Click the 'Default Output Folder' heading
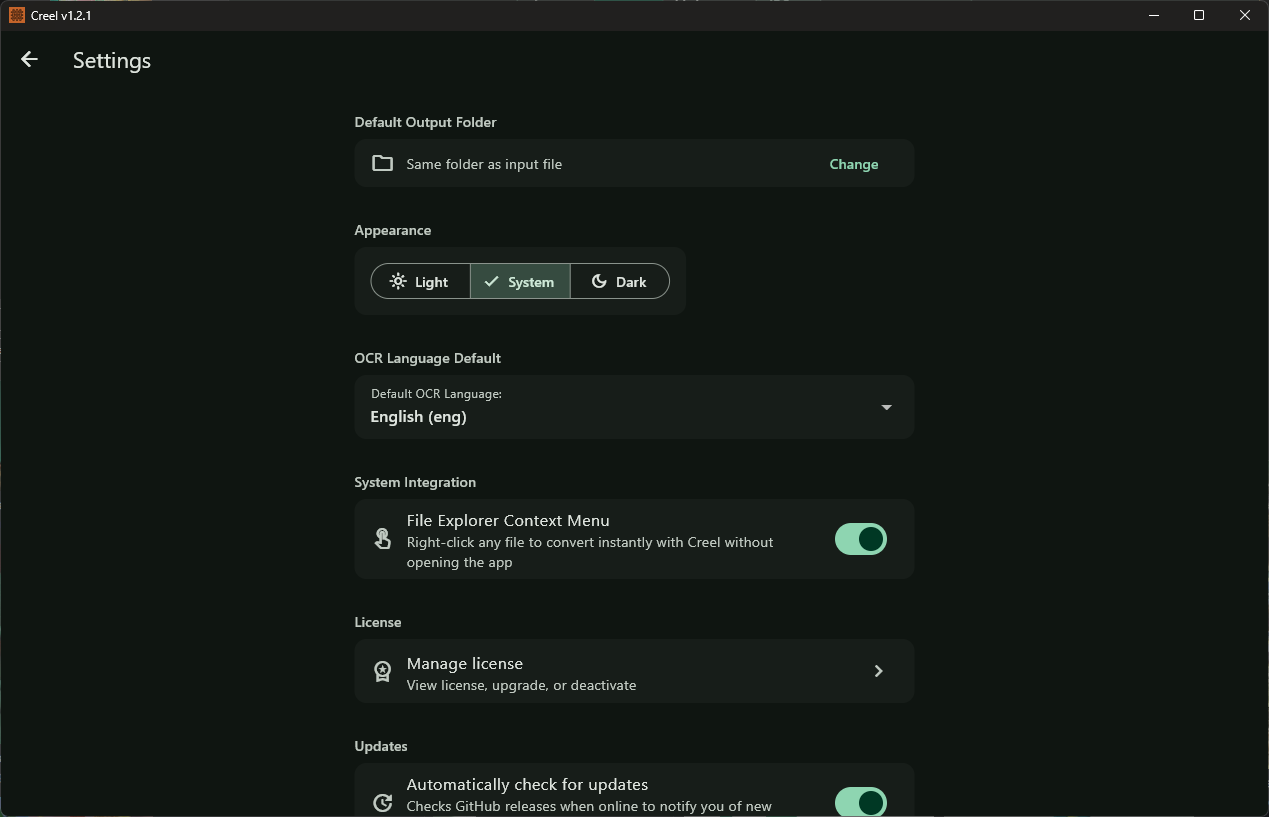 coord(425,122)
